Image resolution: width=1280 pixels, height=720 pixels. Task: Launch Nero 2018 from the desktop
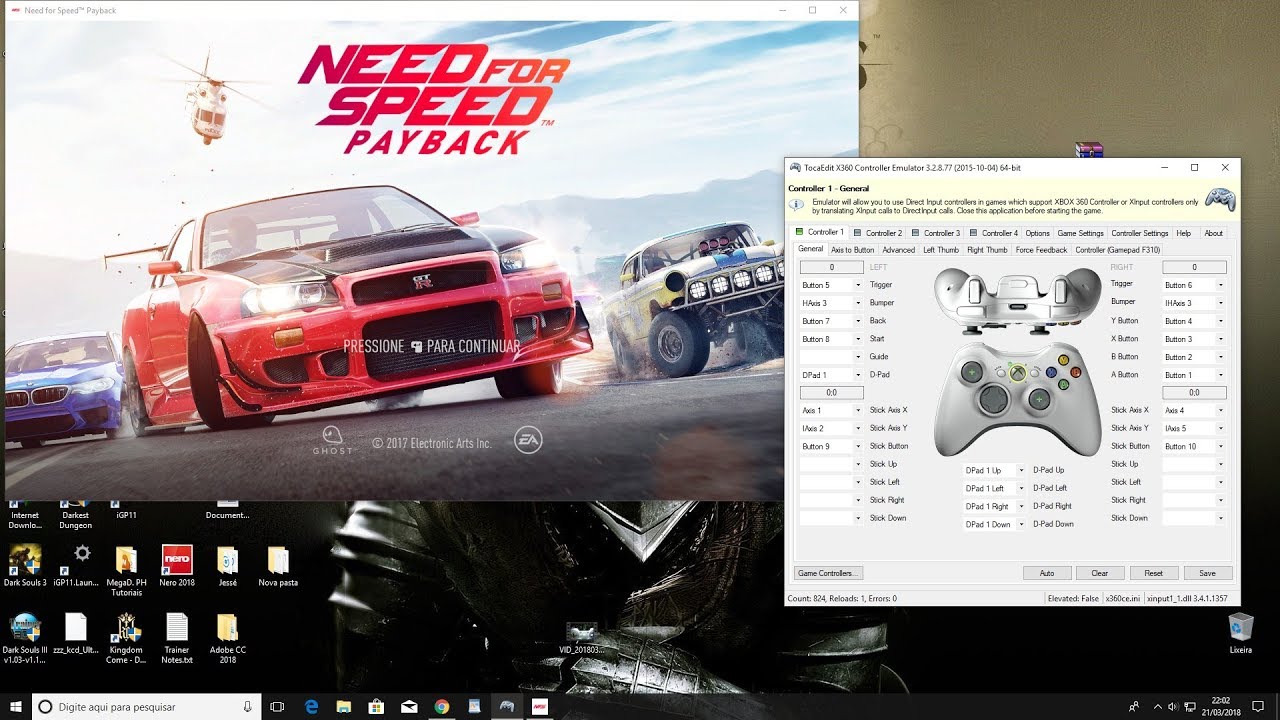[177, 565]
